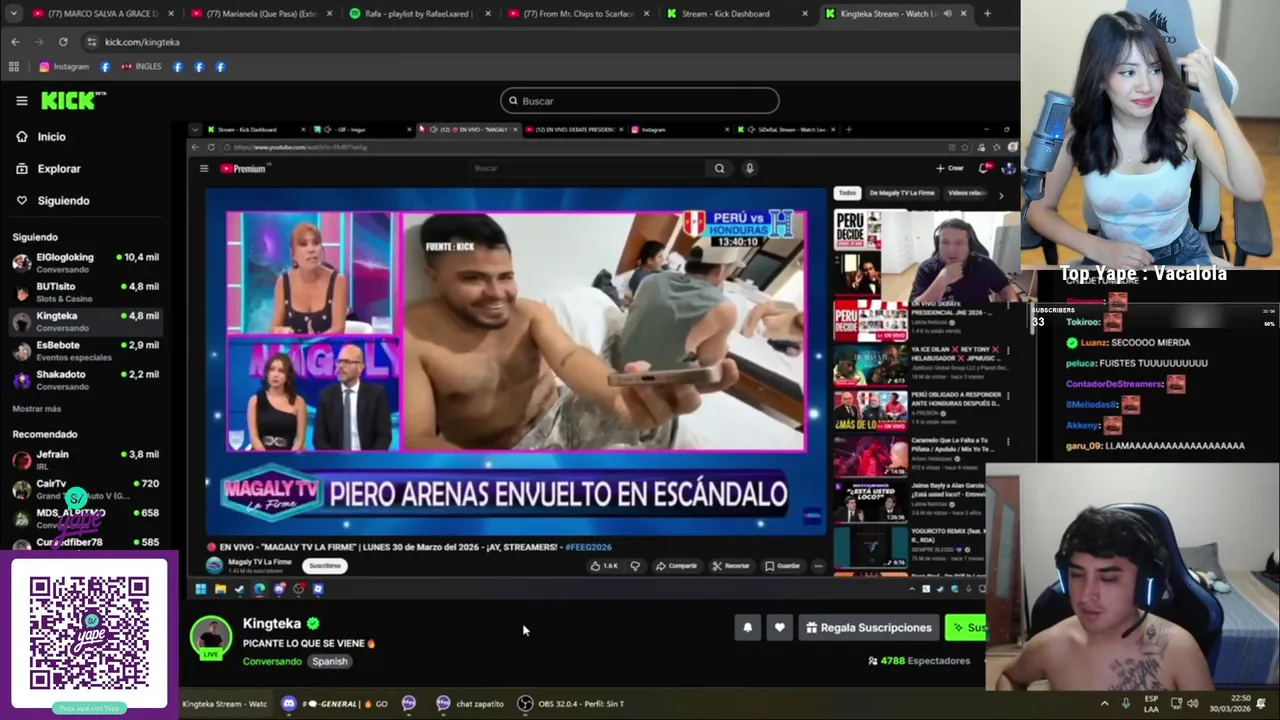Open the Kick hamburger menu

pos(21,101)
